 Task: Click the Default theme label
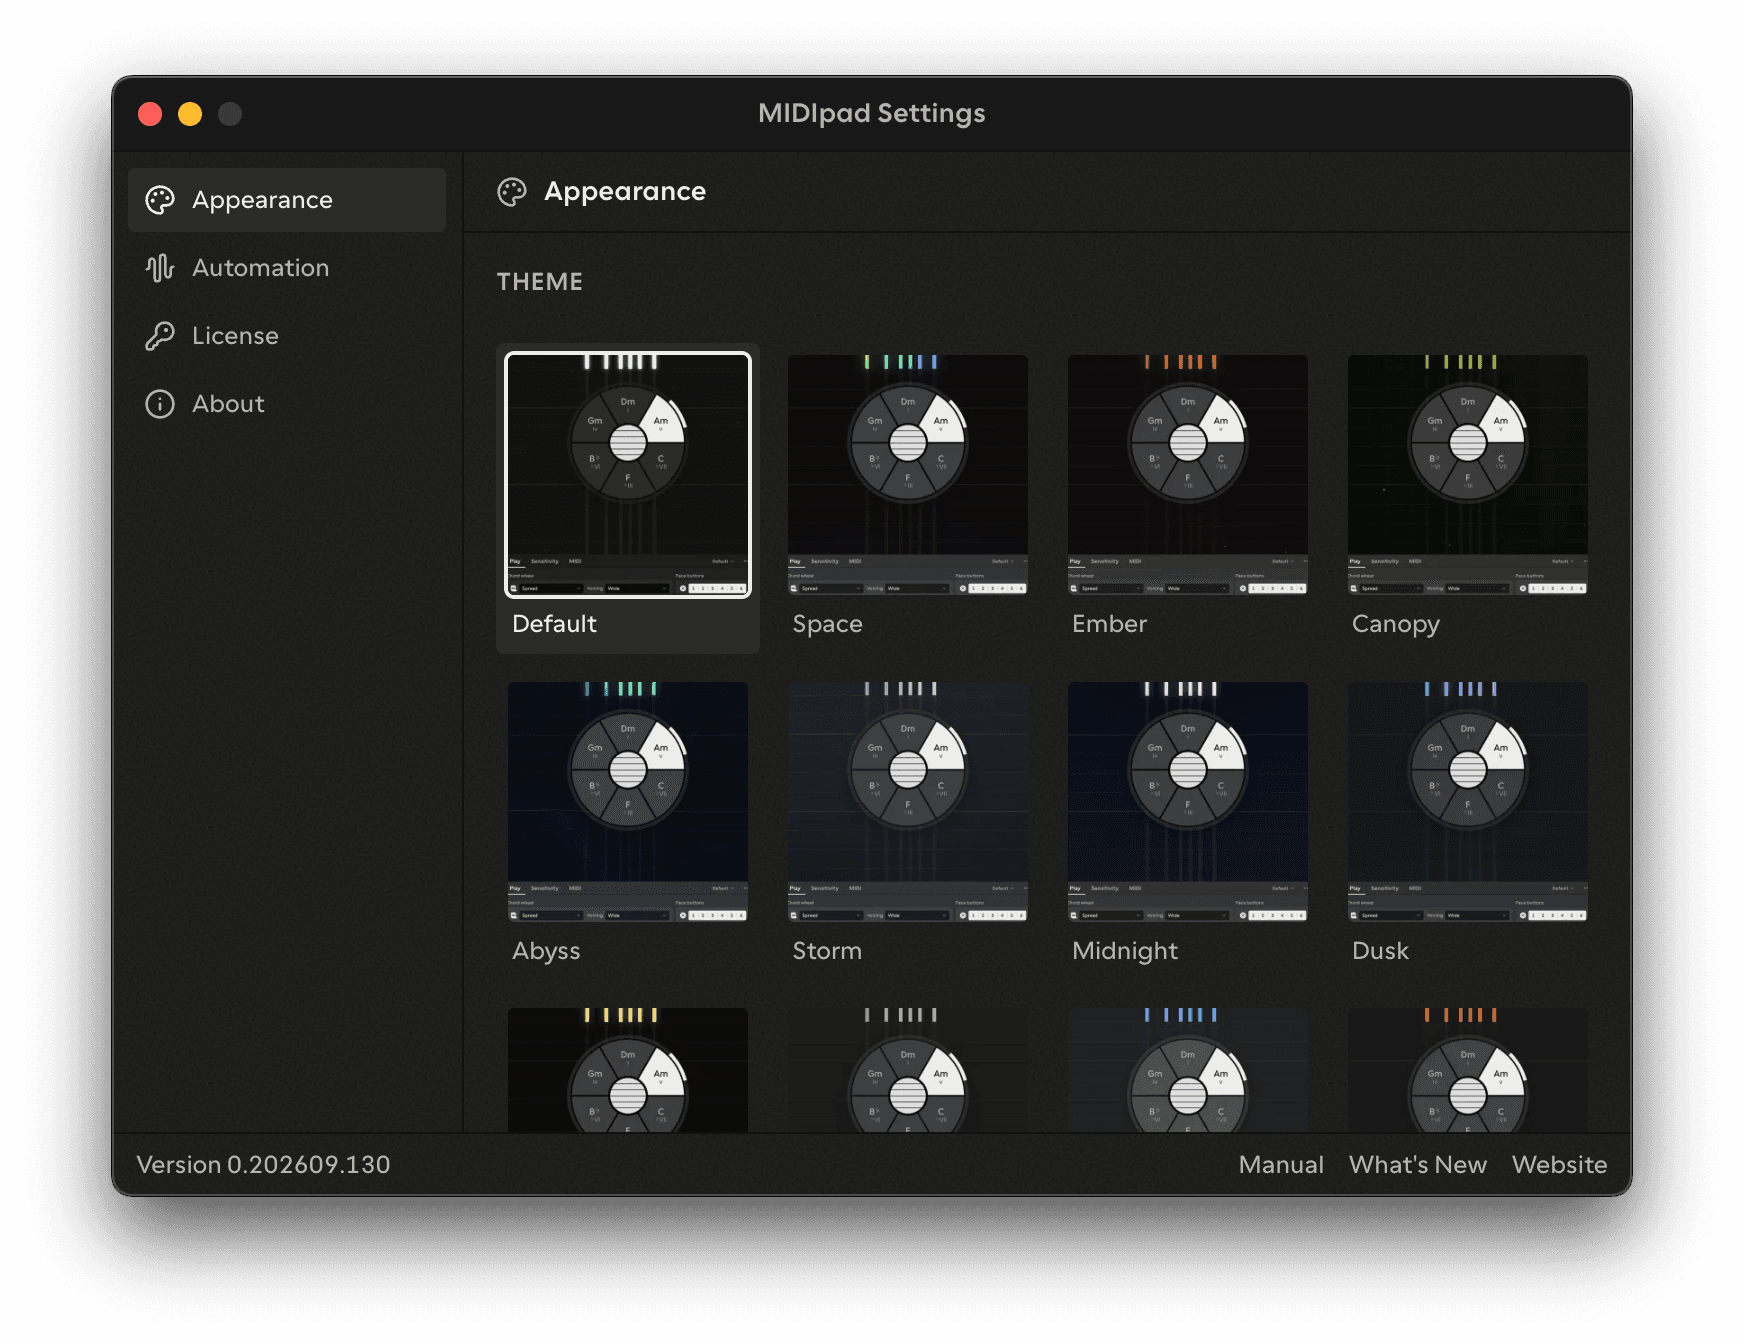click(x=554, y=624)
